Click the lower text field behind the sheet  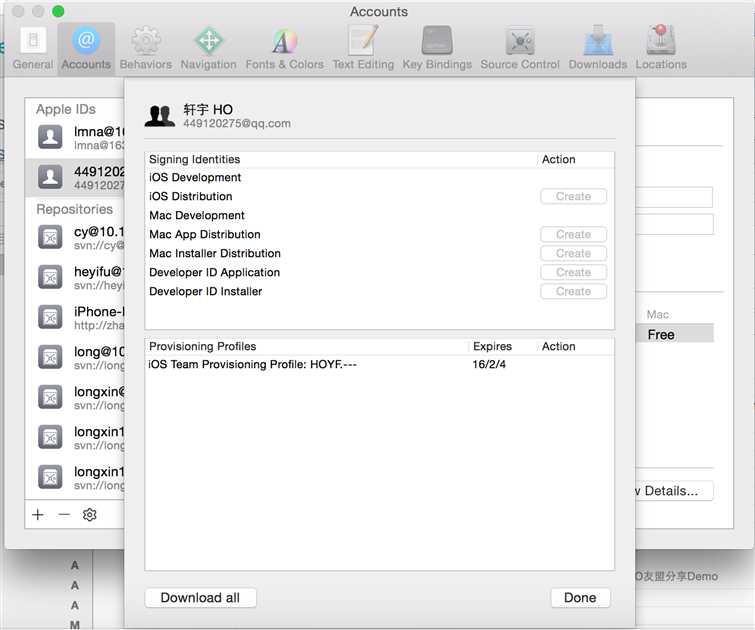pyautogui.click(x=674, y=225)
